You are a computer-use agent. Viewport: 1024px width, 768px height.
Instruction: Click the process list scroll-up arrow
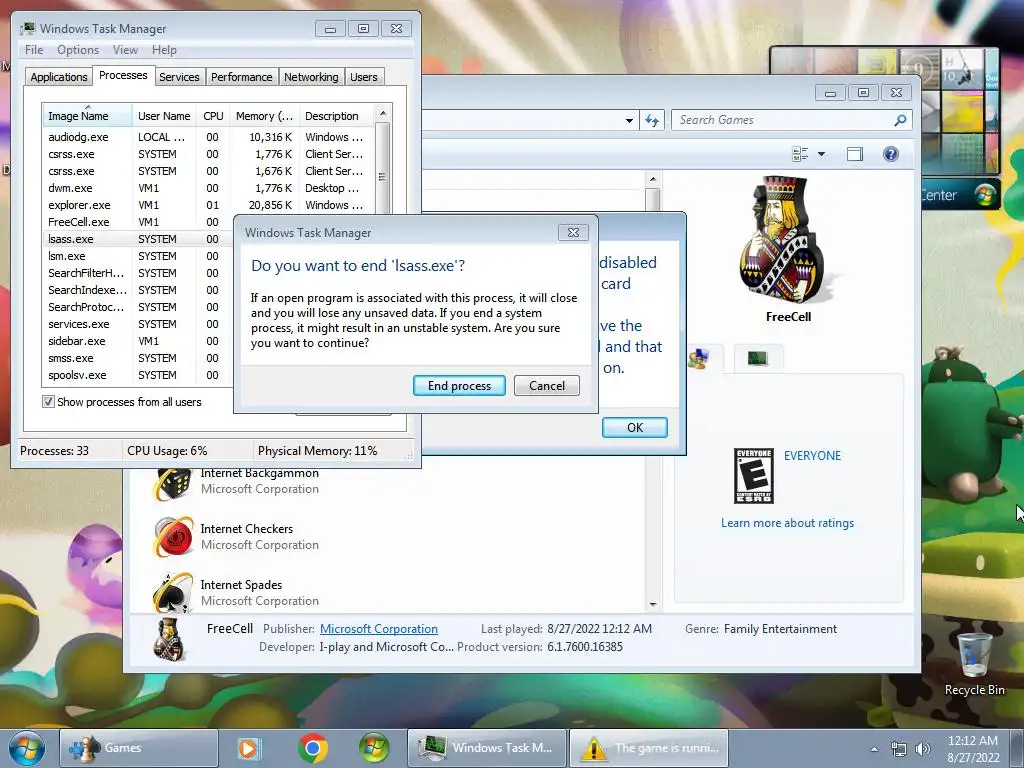[x=383, y=113]
